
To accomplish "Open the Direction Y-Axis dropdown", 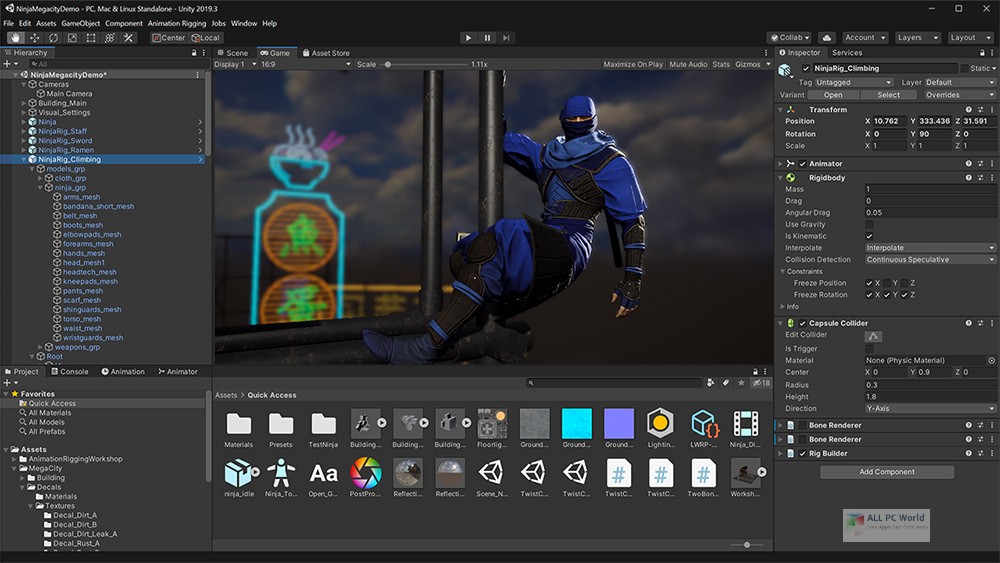I will tap(930, 409).
